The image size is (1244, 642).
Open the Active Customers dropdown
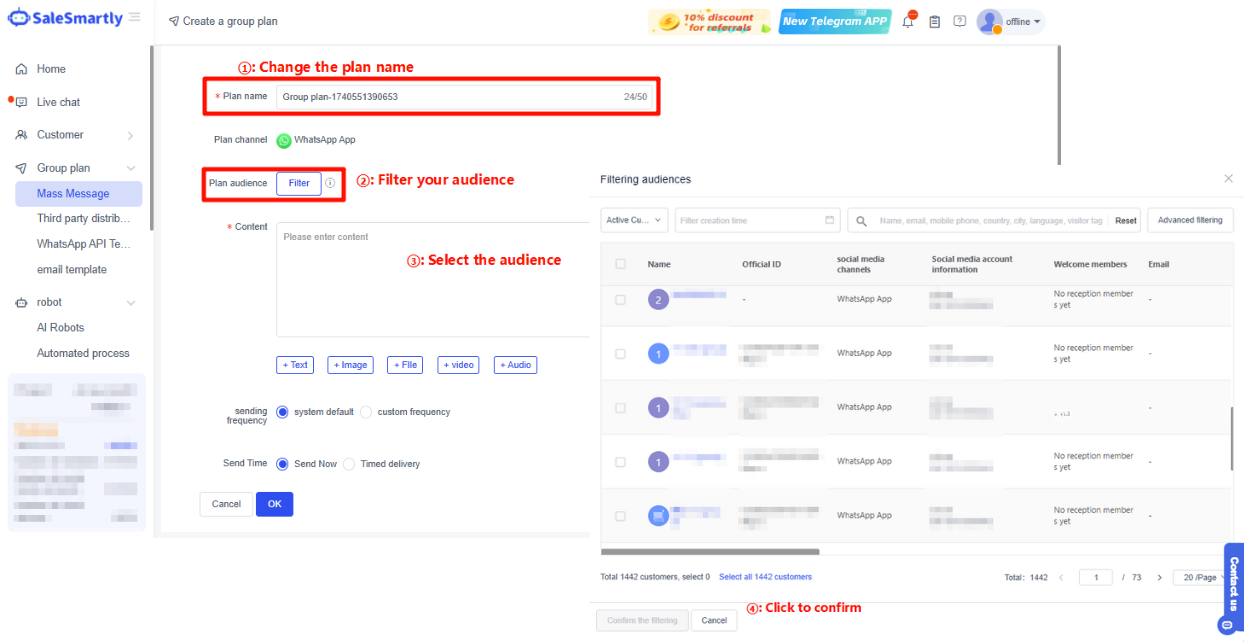click(634, 220)
